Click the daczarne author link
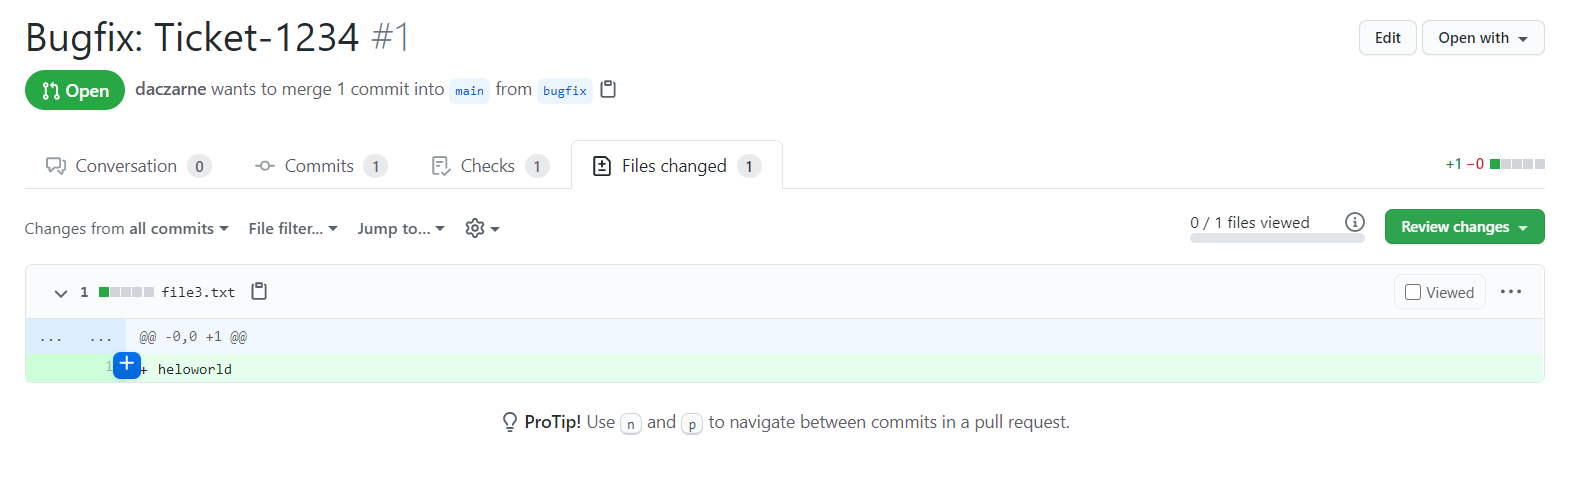Screen dimensions: 1573x479 170,89
